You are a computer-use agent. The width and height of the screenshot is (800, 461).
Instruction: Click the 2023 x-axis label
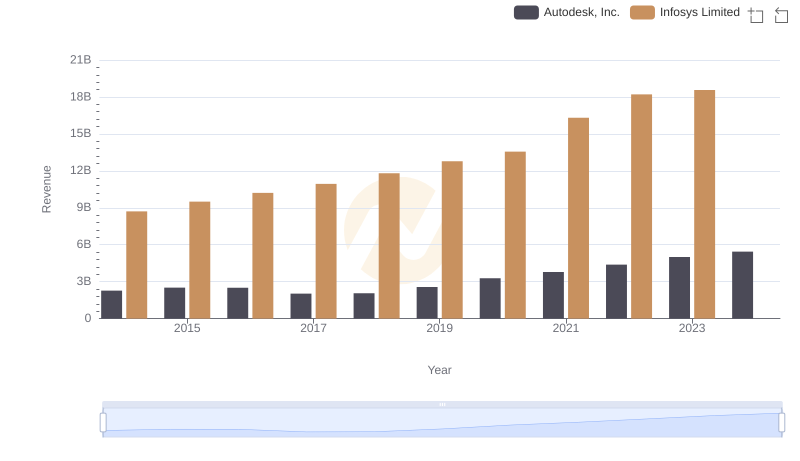692,328
